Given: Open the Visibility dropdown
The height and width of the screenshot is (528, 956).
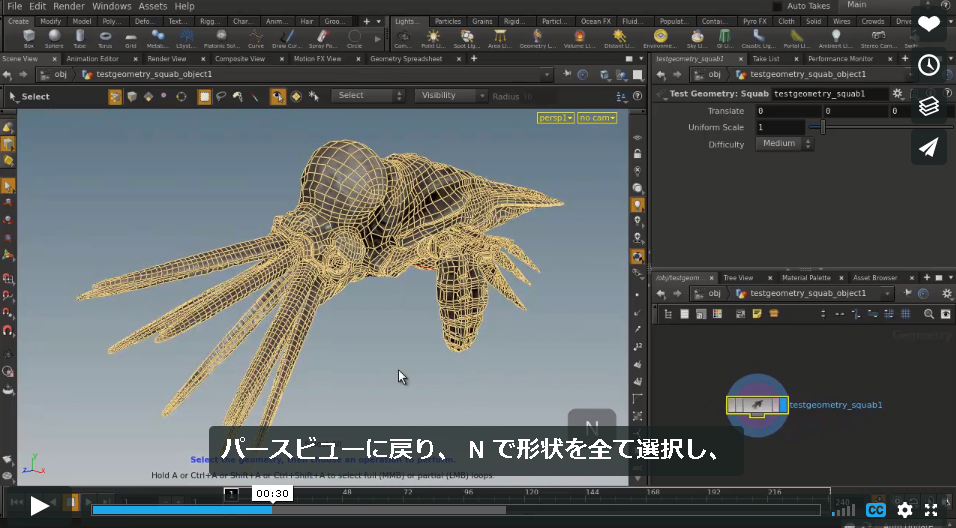Looking at the screenshot, I should pyautogui.click(x=451, y=96).
